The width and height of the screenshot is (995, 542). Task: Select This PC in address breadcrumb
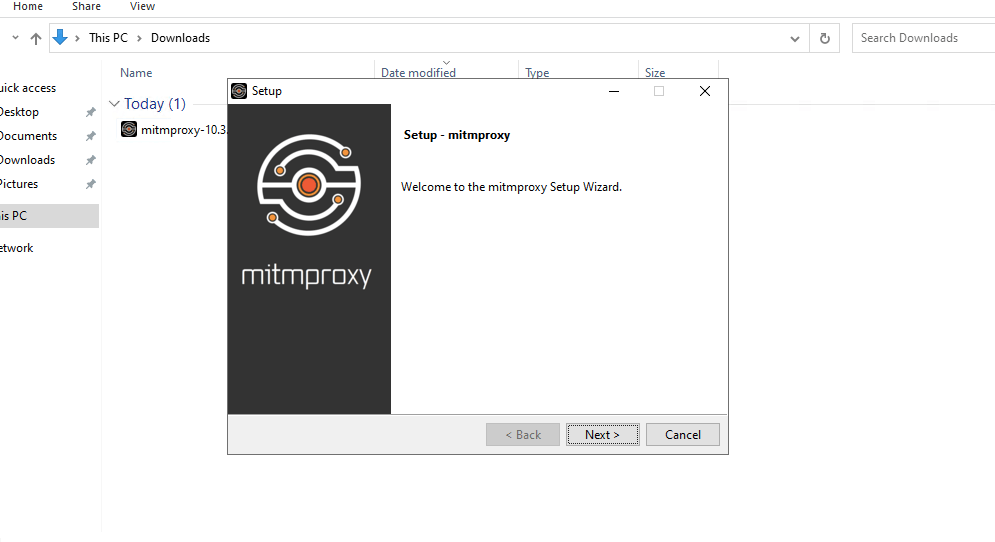tap(109, 38)
